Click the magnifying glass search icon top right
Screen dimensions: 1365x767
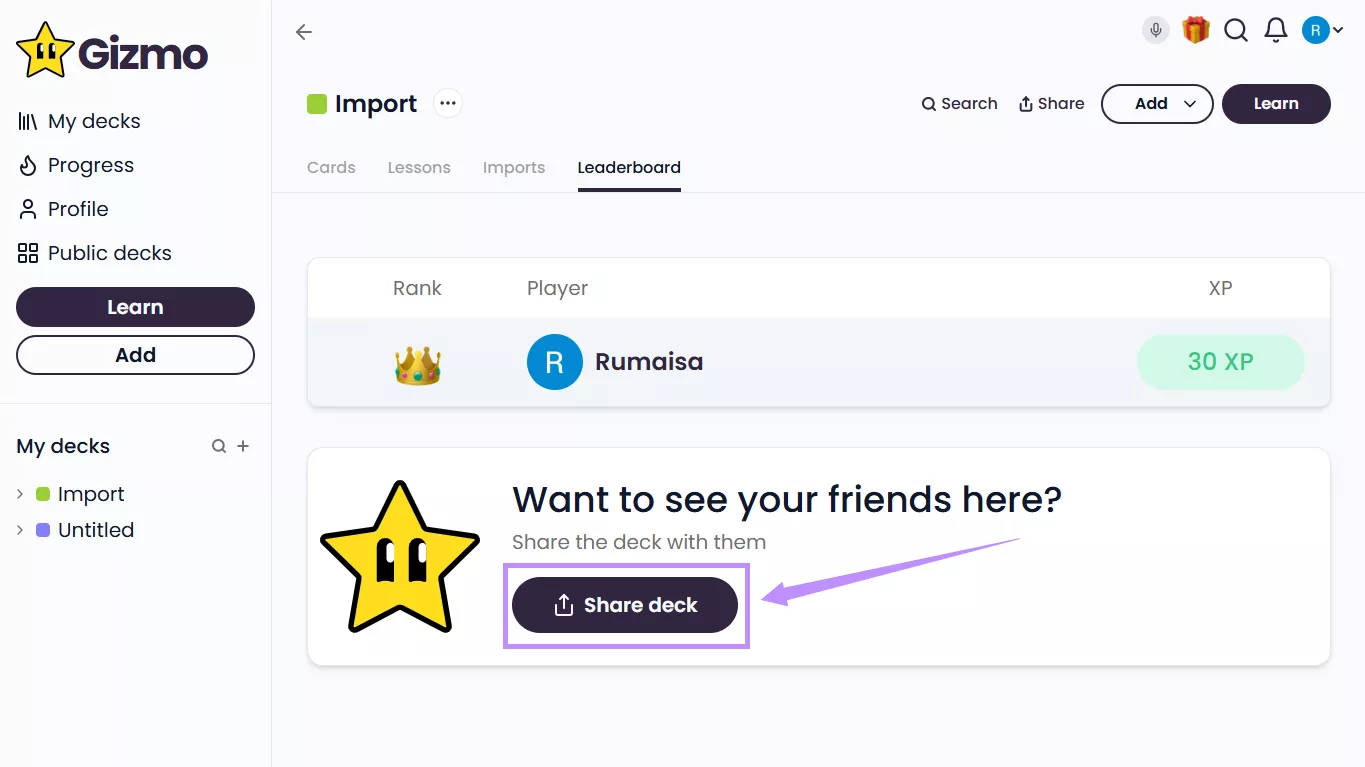(1235, 30)
